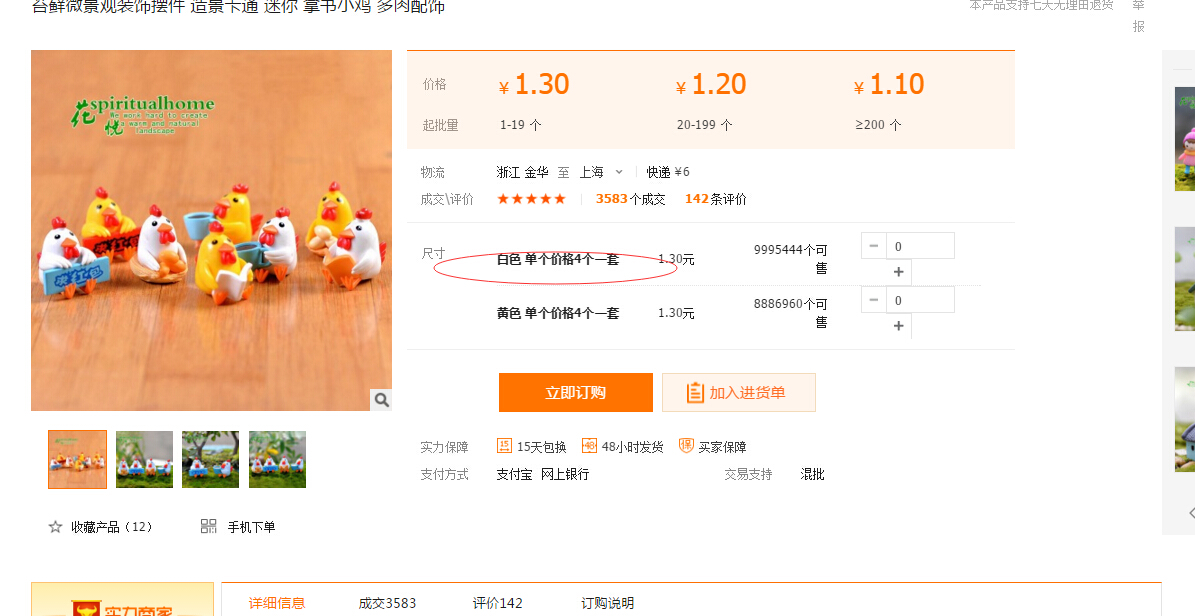Open the 上海 destination dropdown

[602, 172]
